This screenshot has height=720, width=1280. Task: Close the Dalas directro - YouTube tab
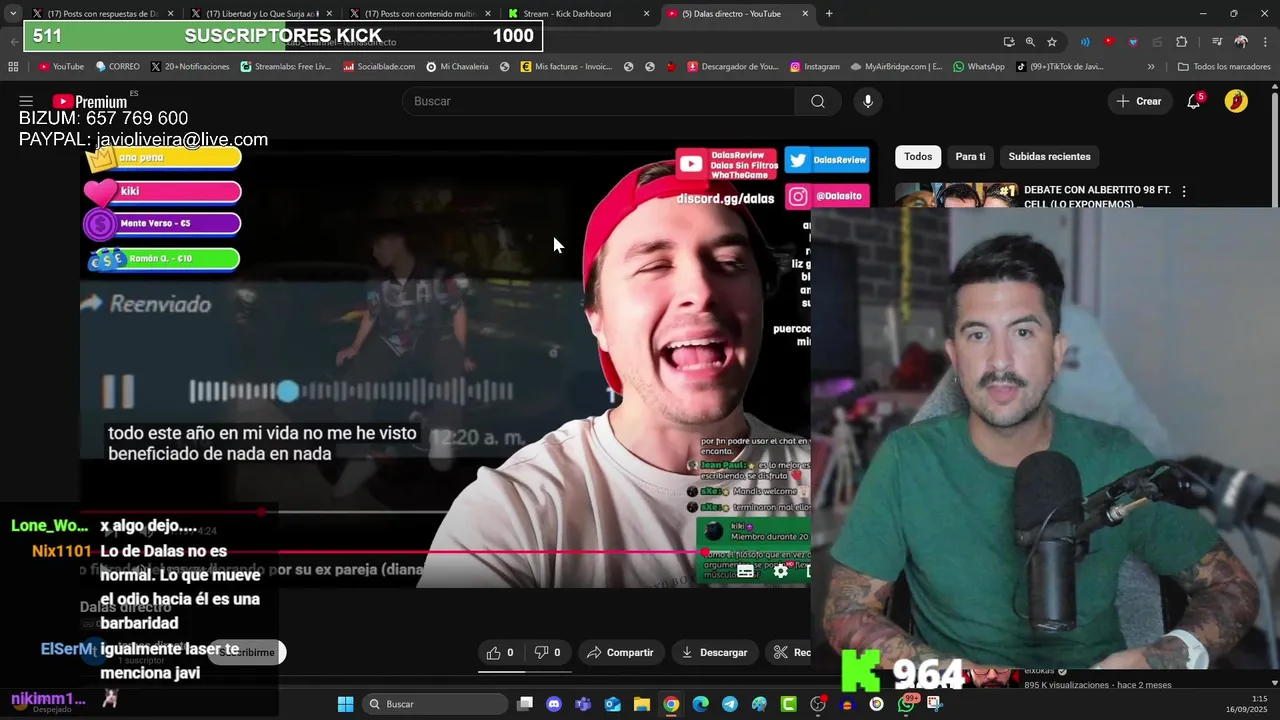click(x=805, y=14)
